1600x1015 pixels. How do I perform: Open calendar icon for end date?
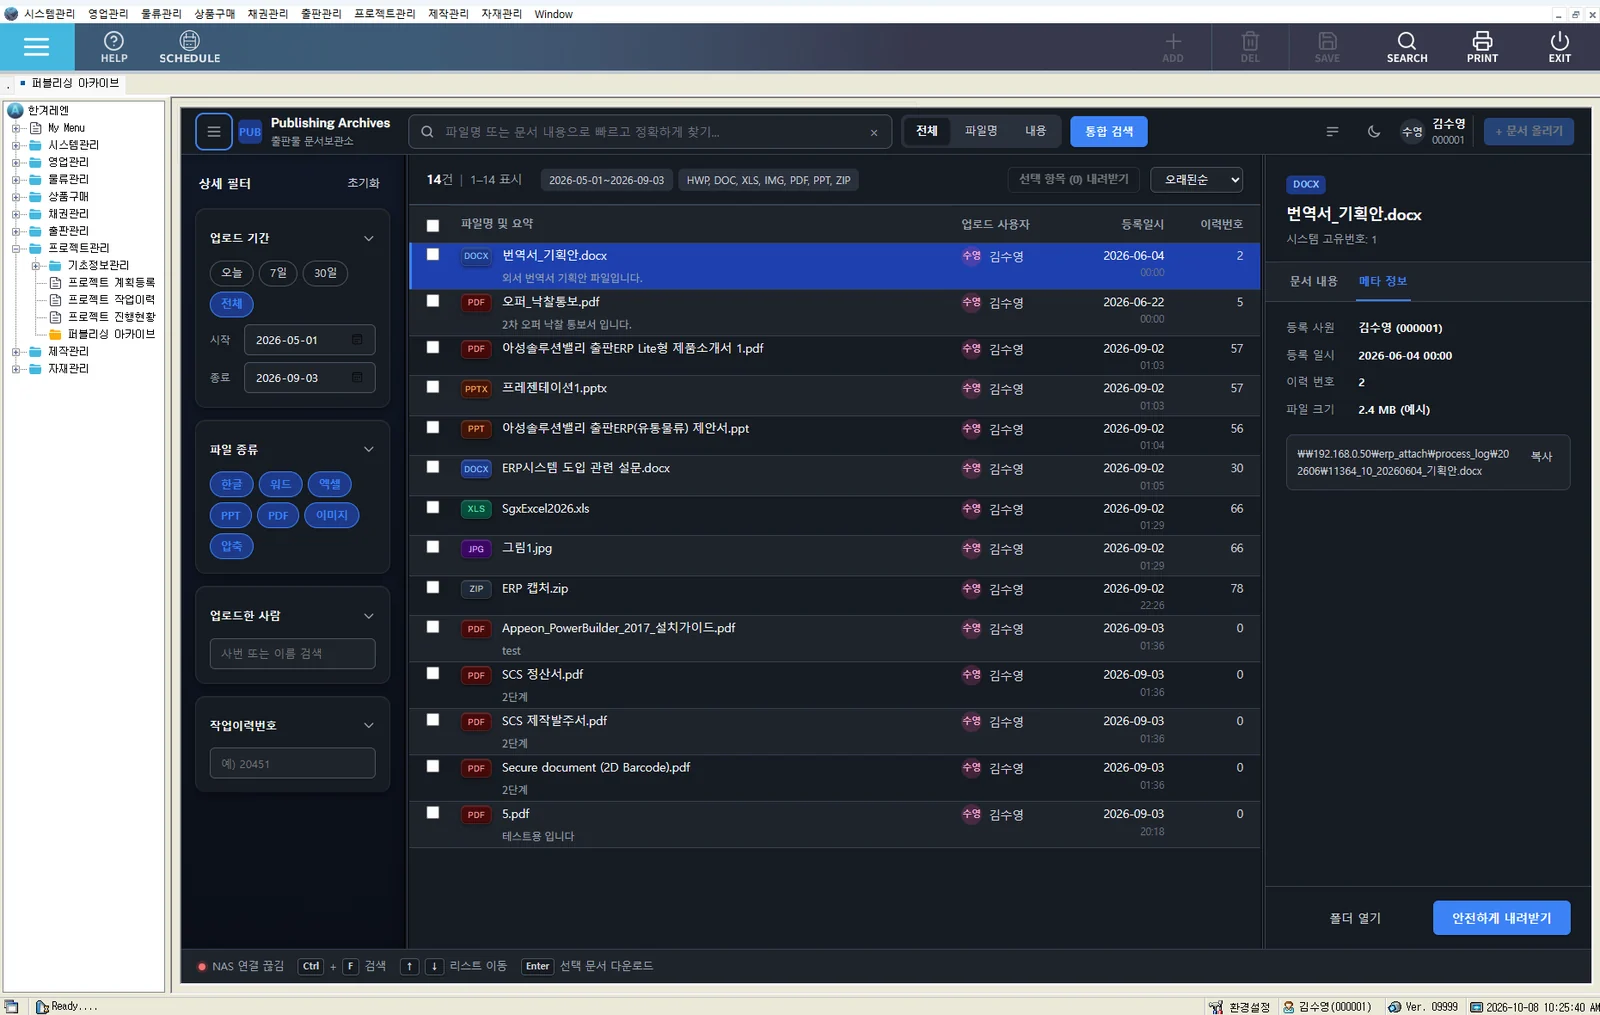click(x=357, y=378)
